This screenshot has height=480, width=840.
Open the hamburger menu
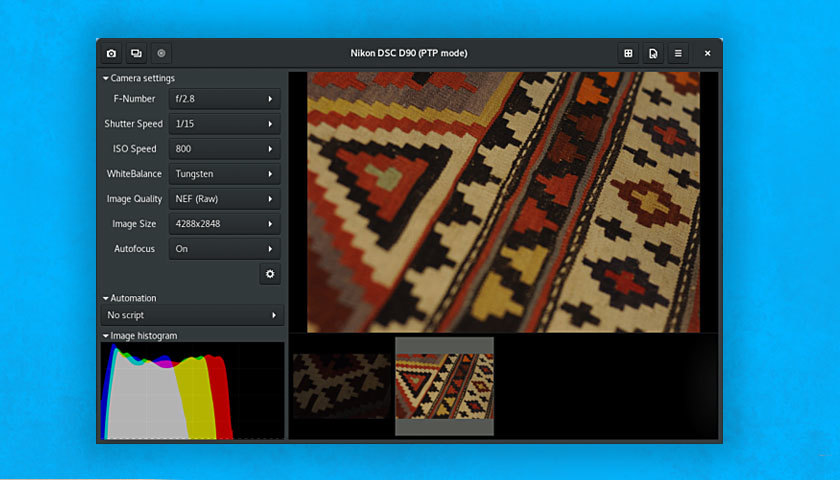[x=678, y=53]
